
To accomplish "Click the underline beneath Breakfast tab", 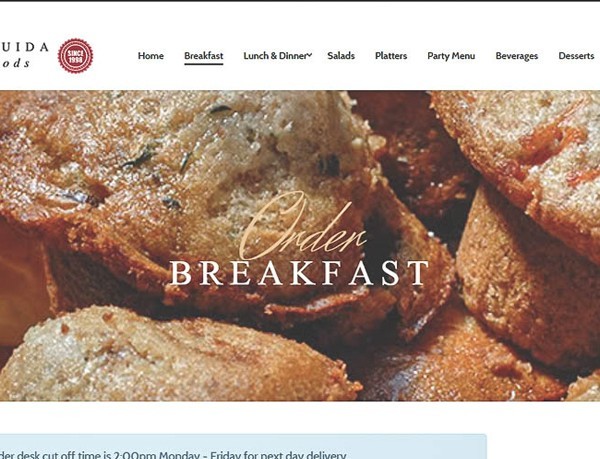I will [x=204, y=64].
